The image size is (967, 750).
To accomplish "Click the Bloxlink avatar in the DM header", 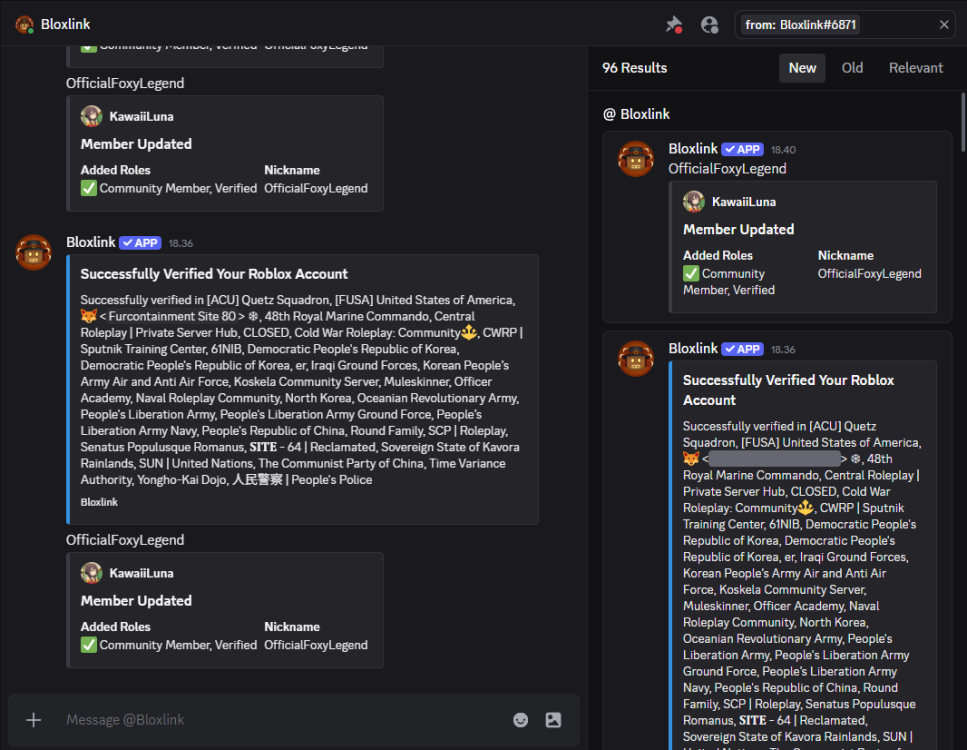I will tap(24, 25).
